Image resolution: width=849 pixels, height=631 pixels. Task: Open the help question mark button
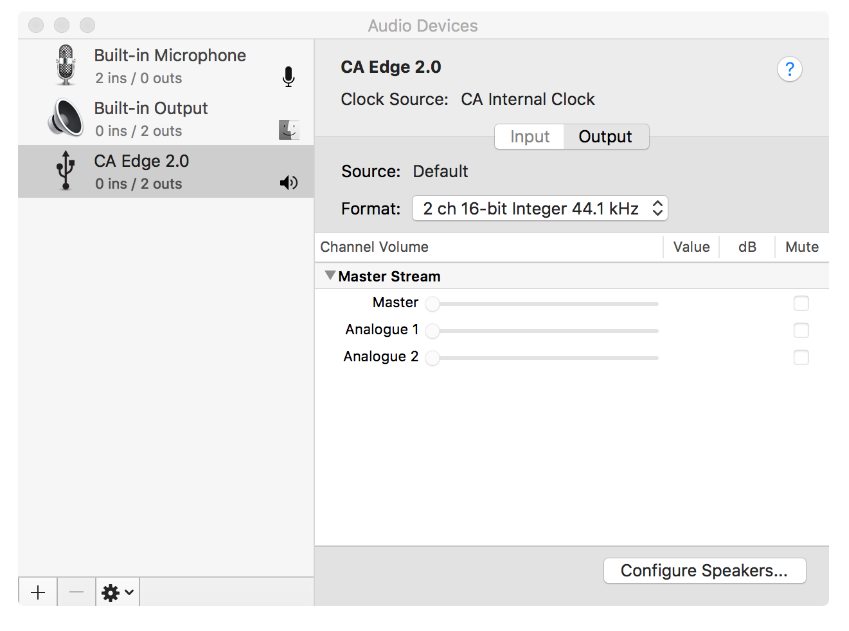click(x=789, y=69)
